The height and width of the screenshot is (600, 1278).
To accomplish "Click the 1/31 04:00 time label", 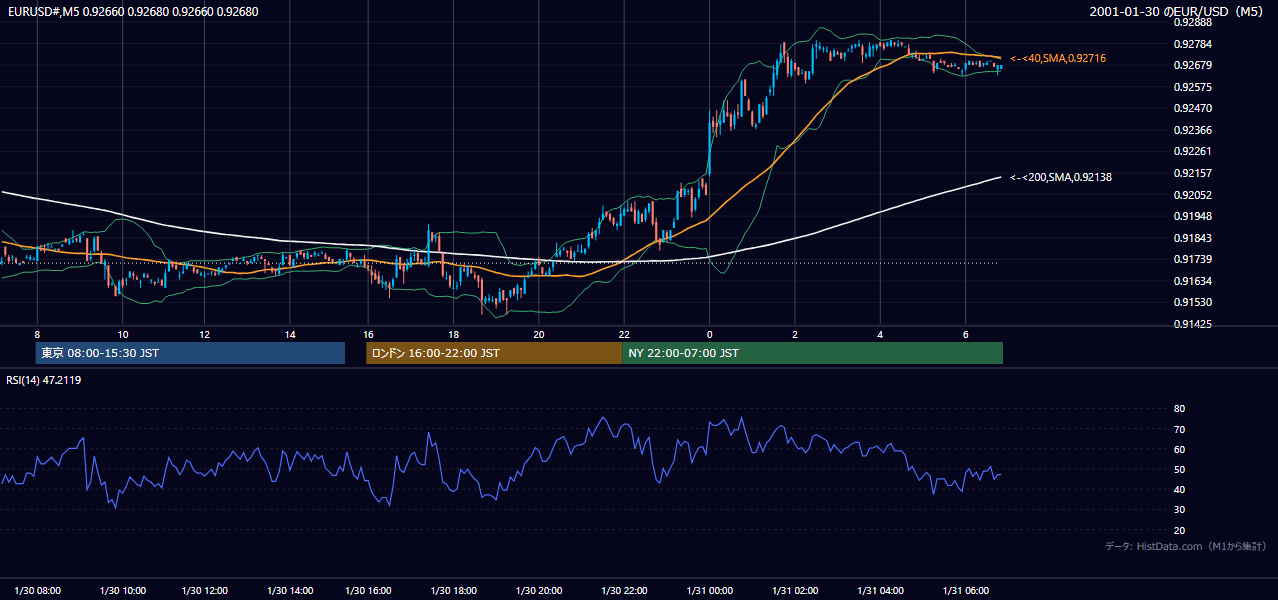I will (881, 591).
